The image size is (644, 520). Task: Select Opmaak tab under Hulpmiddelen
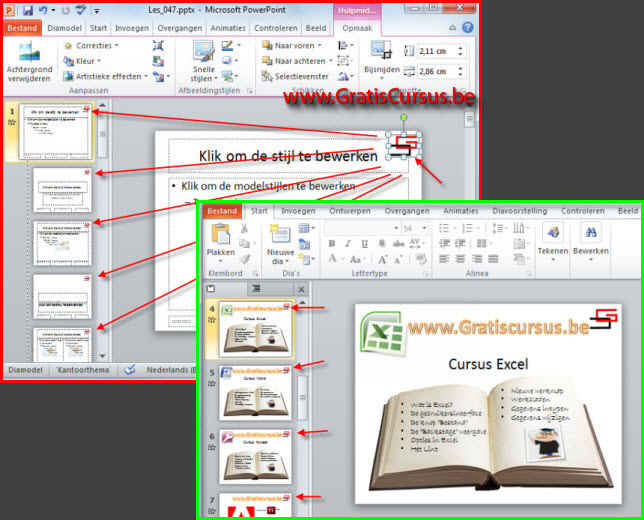(357, 28)
